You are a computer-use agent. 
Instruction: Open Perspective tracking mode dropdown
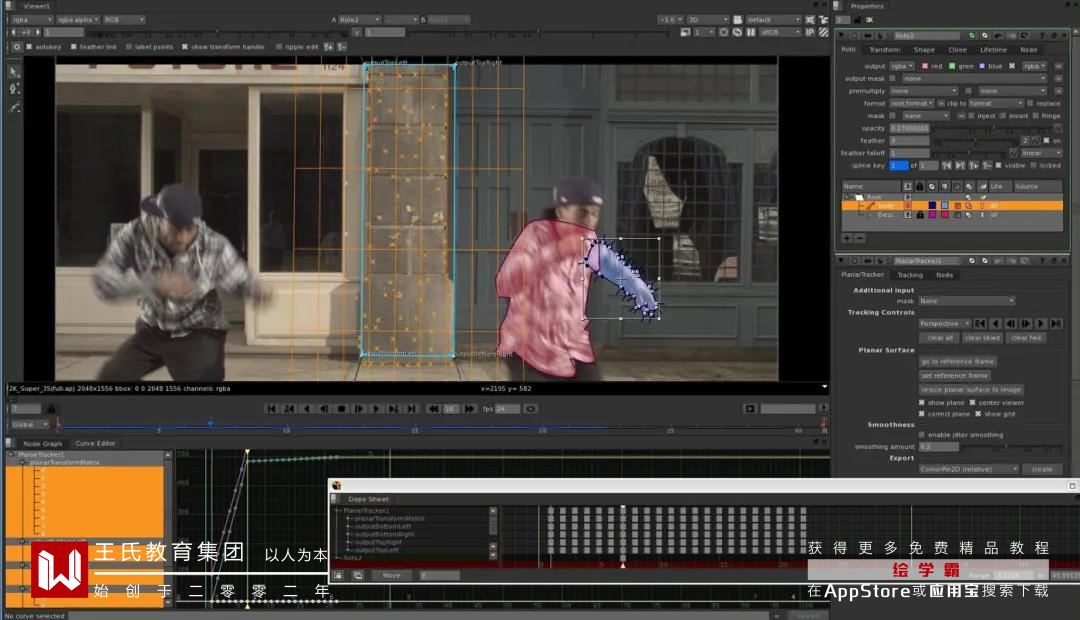tap(944, 324)
